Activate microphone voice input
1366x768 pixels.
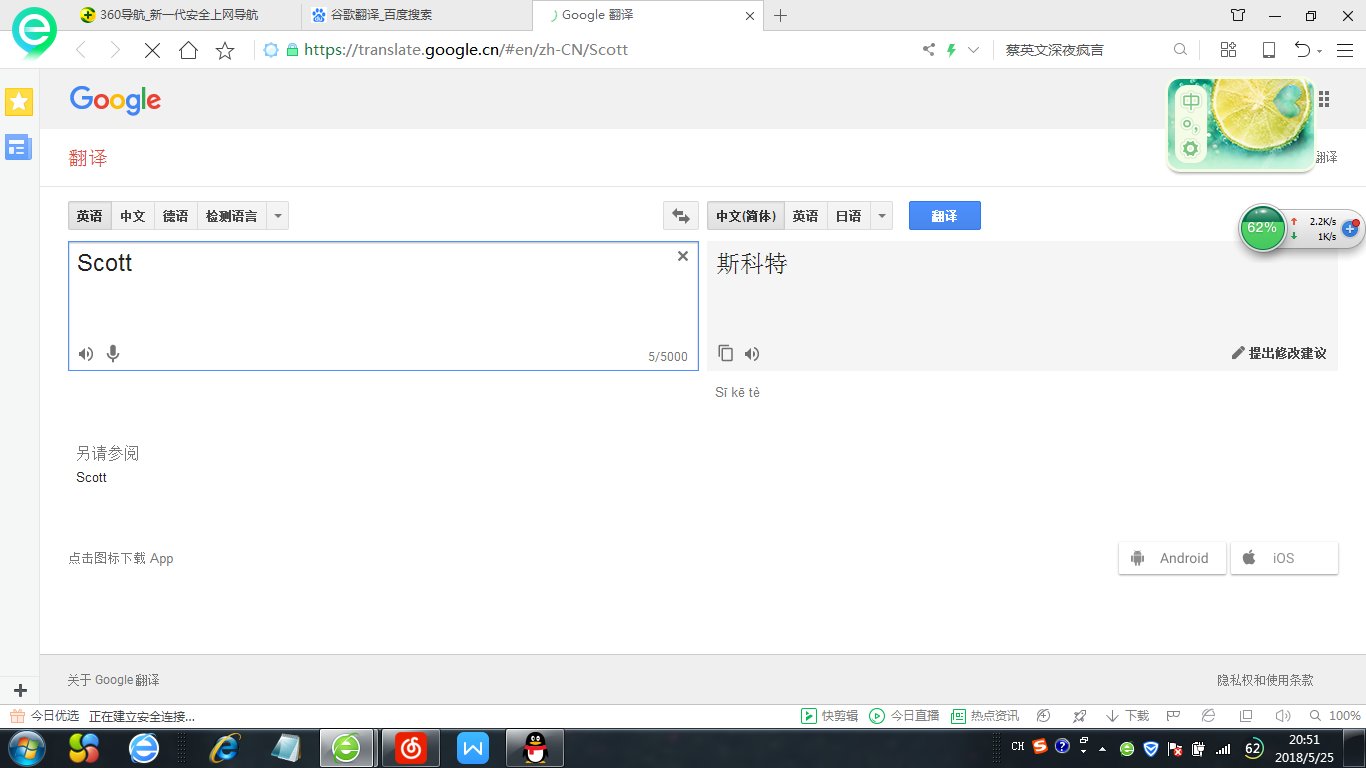(x=112, y=353)
